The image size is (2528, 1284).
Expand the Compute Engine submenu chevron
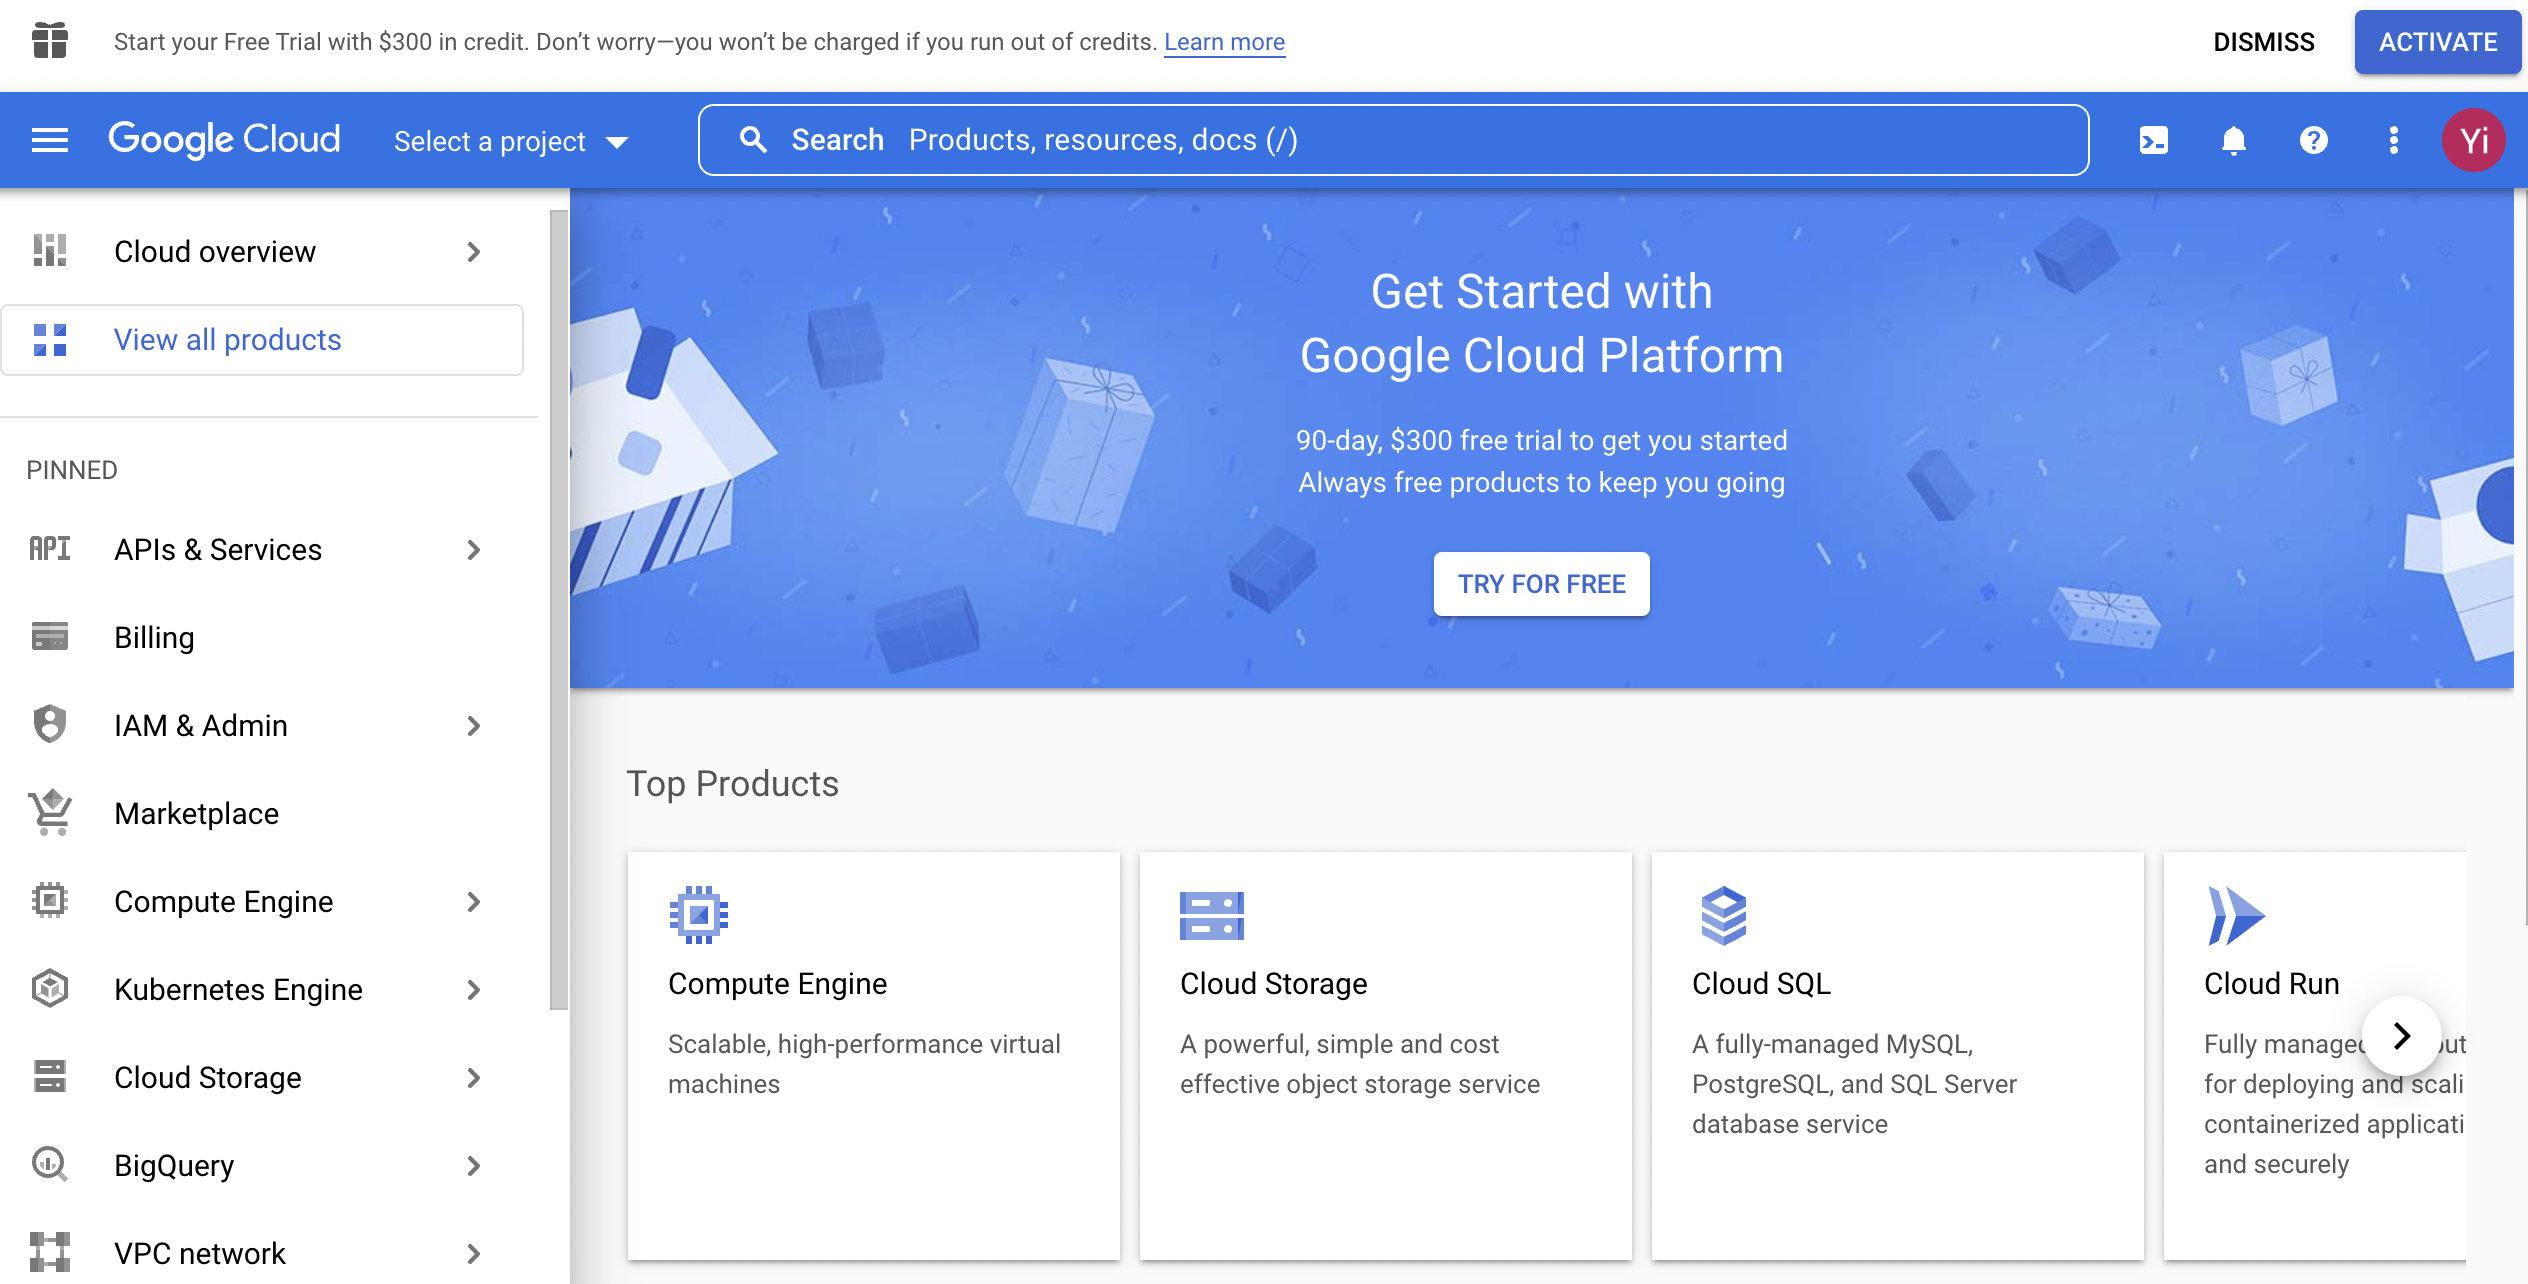[x=474, y=902]
